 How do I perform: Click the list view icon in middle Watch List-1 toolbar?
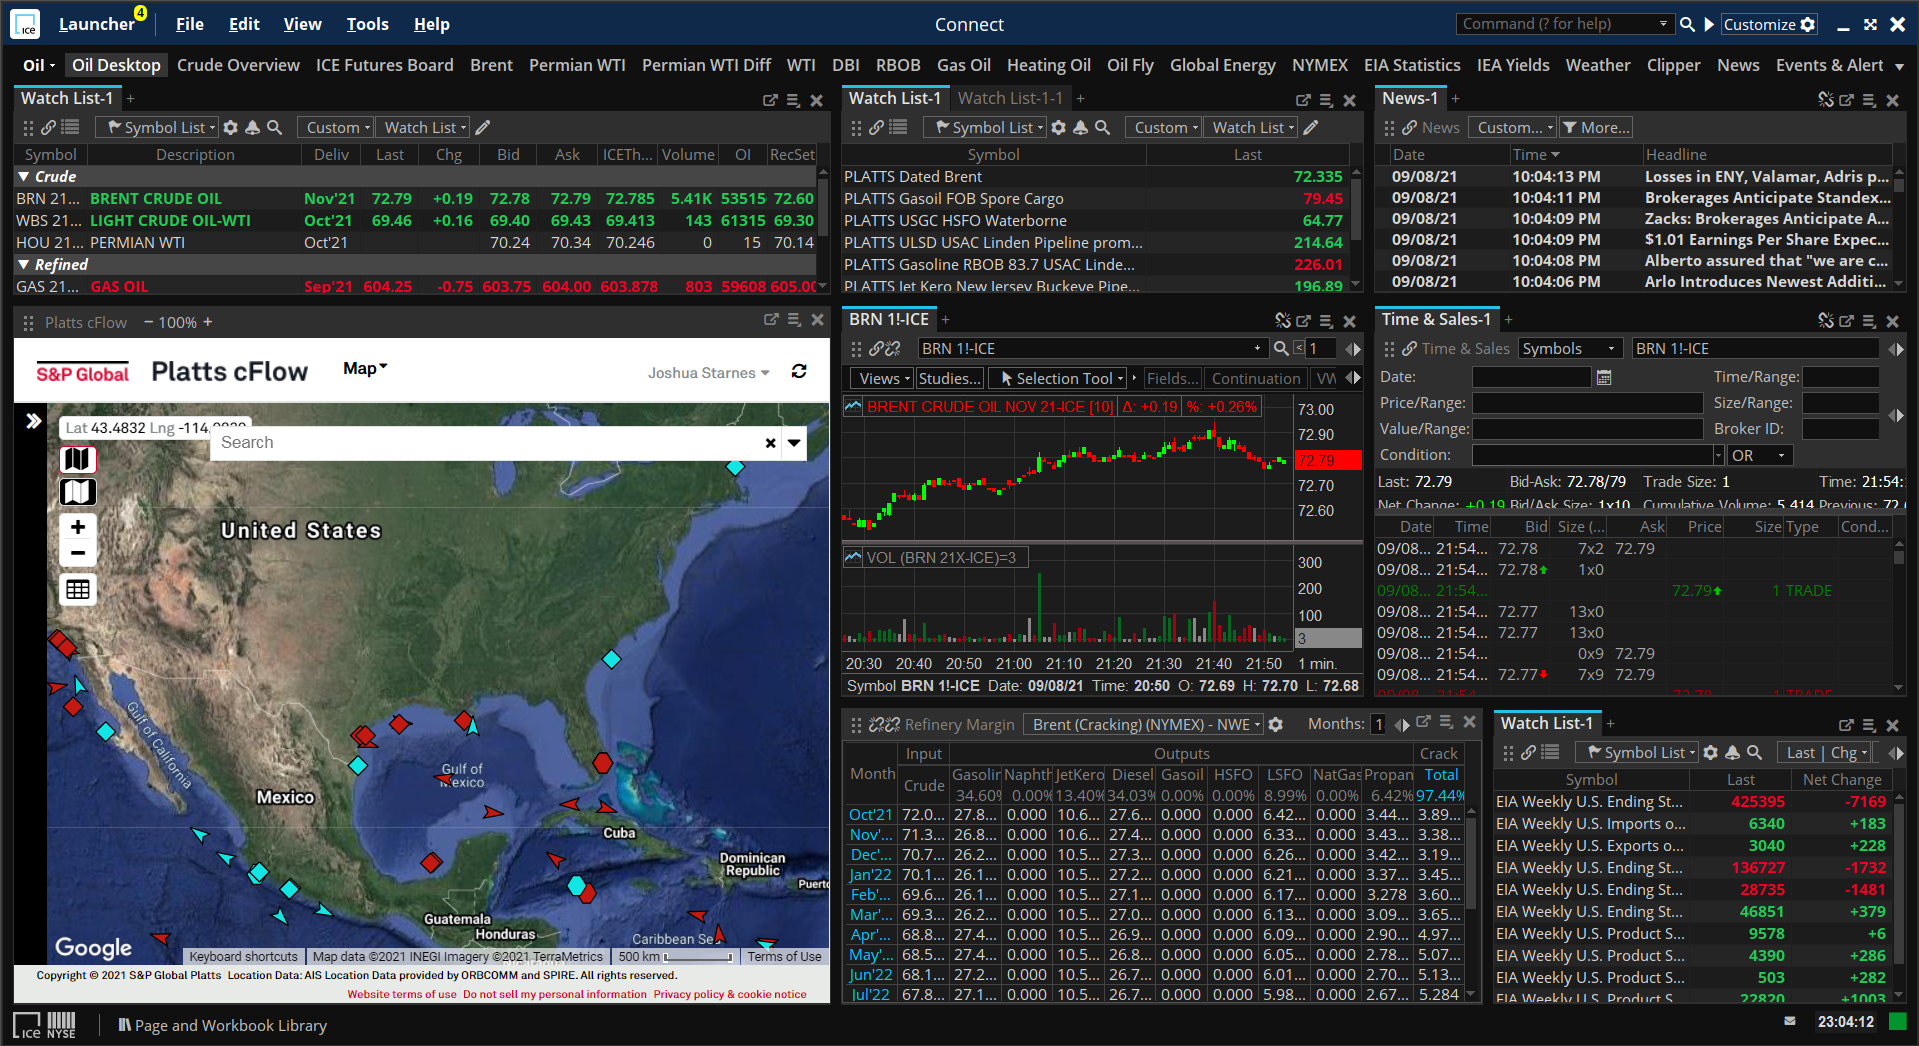(898, 127)
